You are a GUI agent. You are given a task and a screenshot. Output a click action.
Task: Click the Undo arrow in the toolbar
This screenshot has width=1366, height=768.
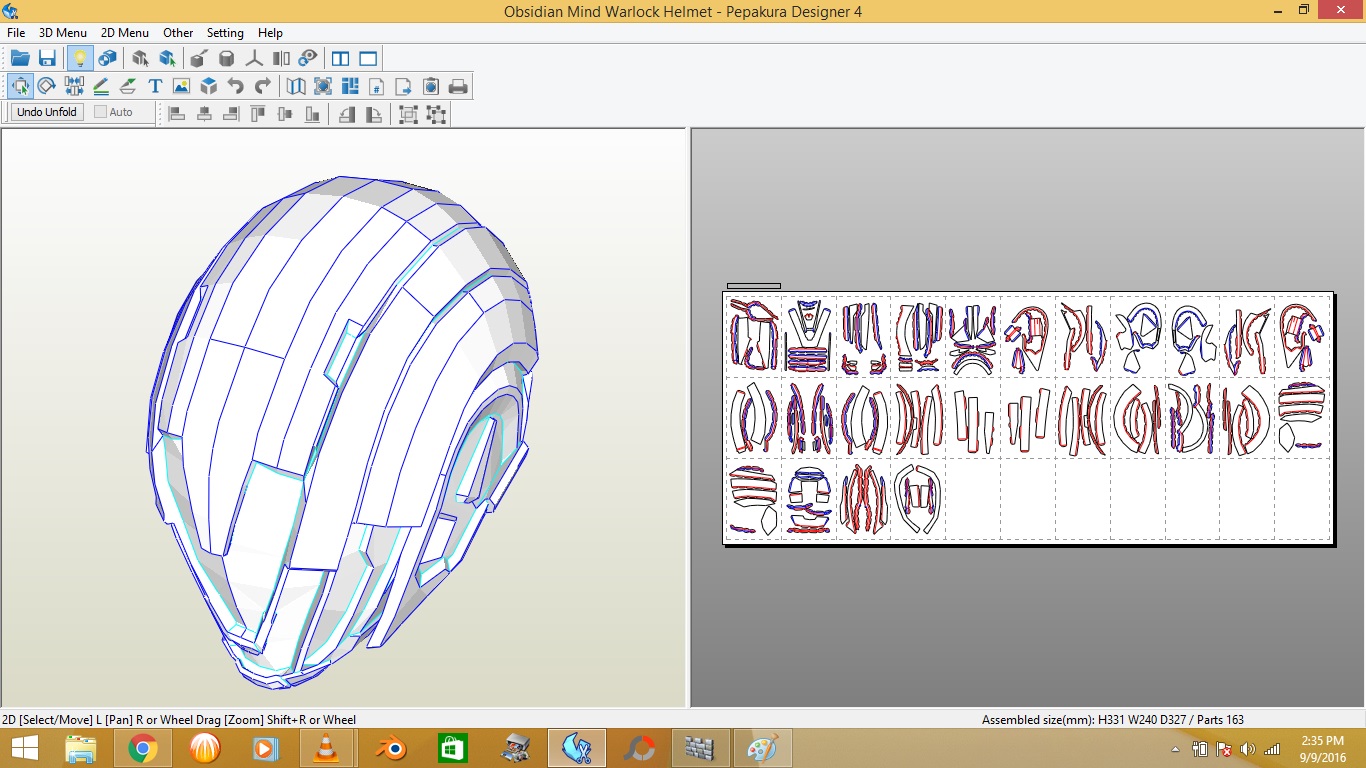tap(236, 86)
